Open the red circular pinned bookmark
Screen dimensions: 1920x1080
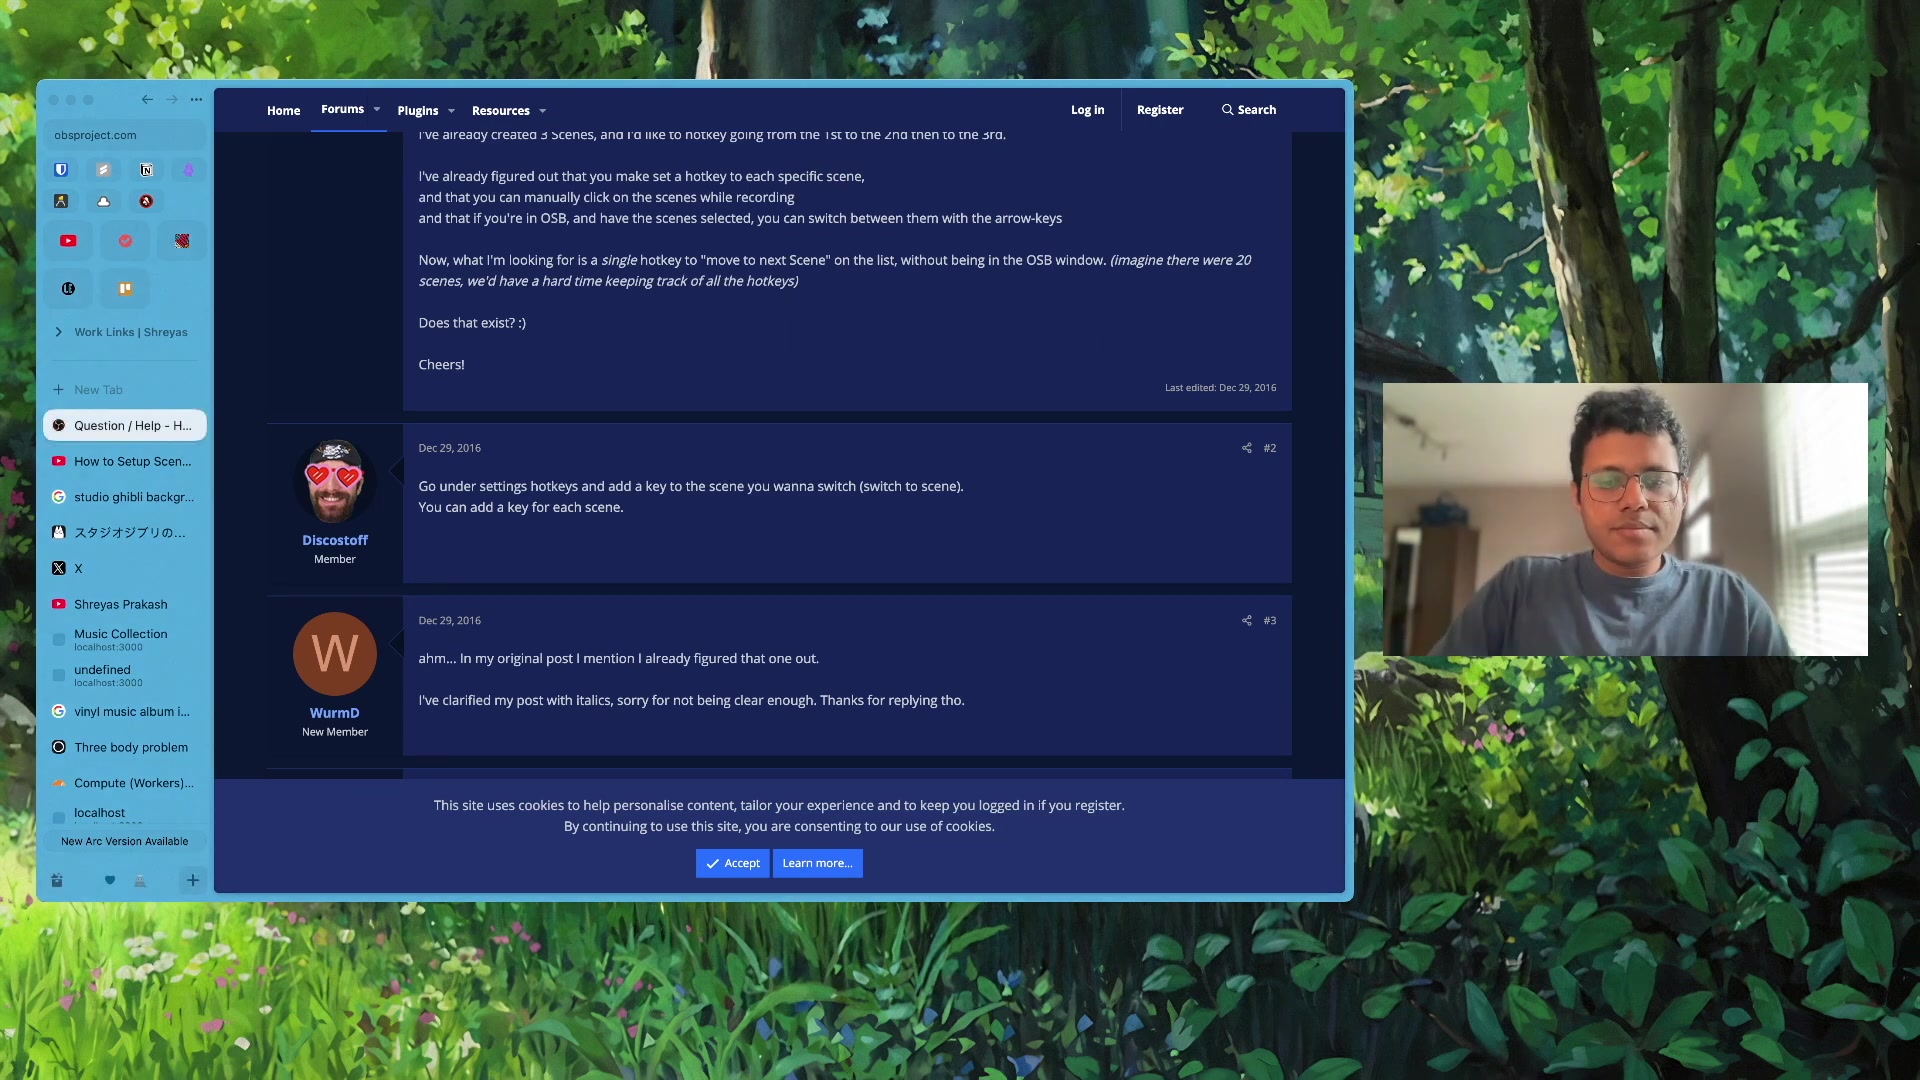pyautogui.click(x=146, y=201)
